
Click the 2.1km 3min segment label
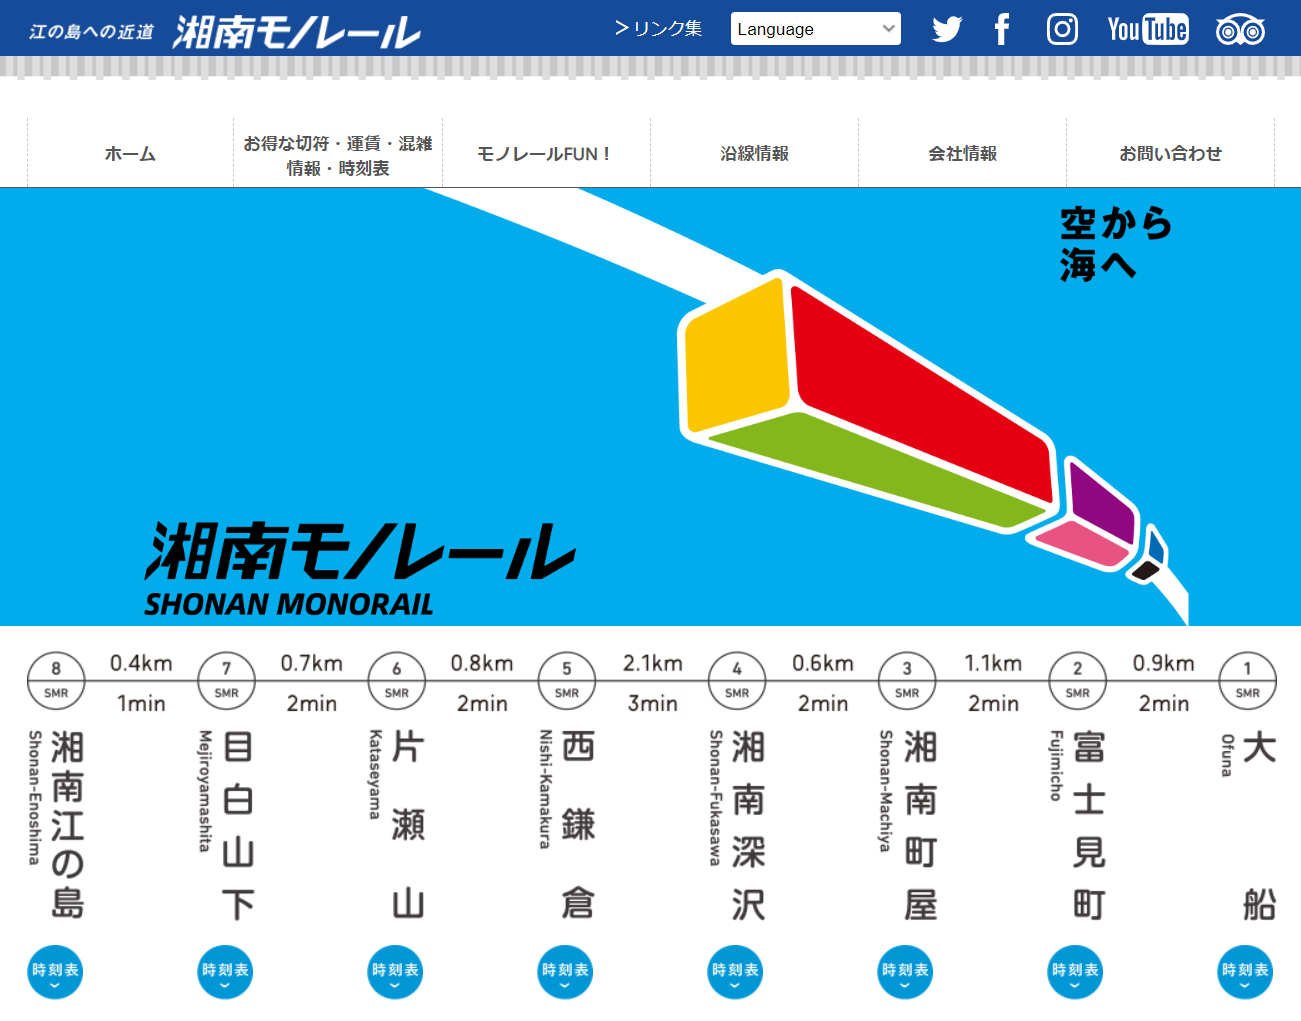pos(652,683)
